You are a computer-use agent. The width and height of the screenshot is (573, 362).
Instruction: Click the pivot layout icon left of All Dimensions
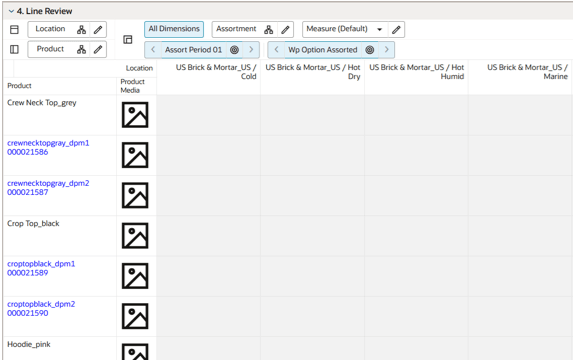(128, 39)
